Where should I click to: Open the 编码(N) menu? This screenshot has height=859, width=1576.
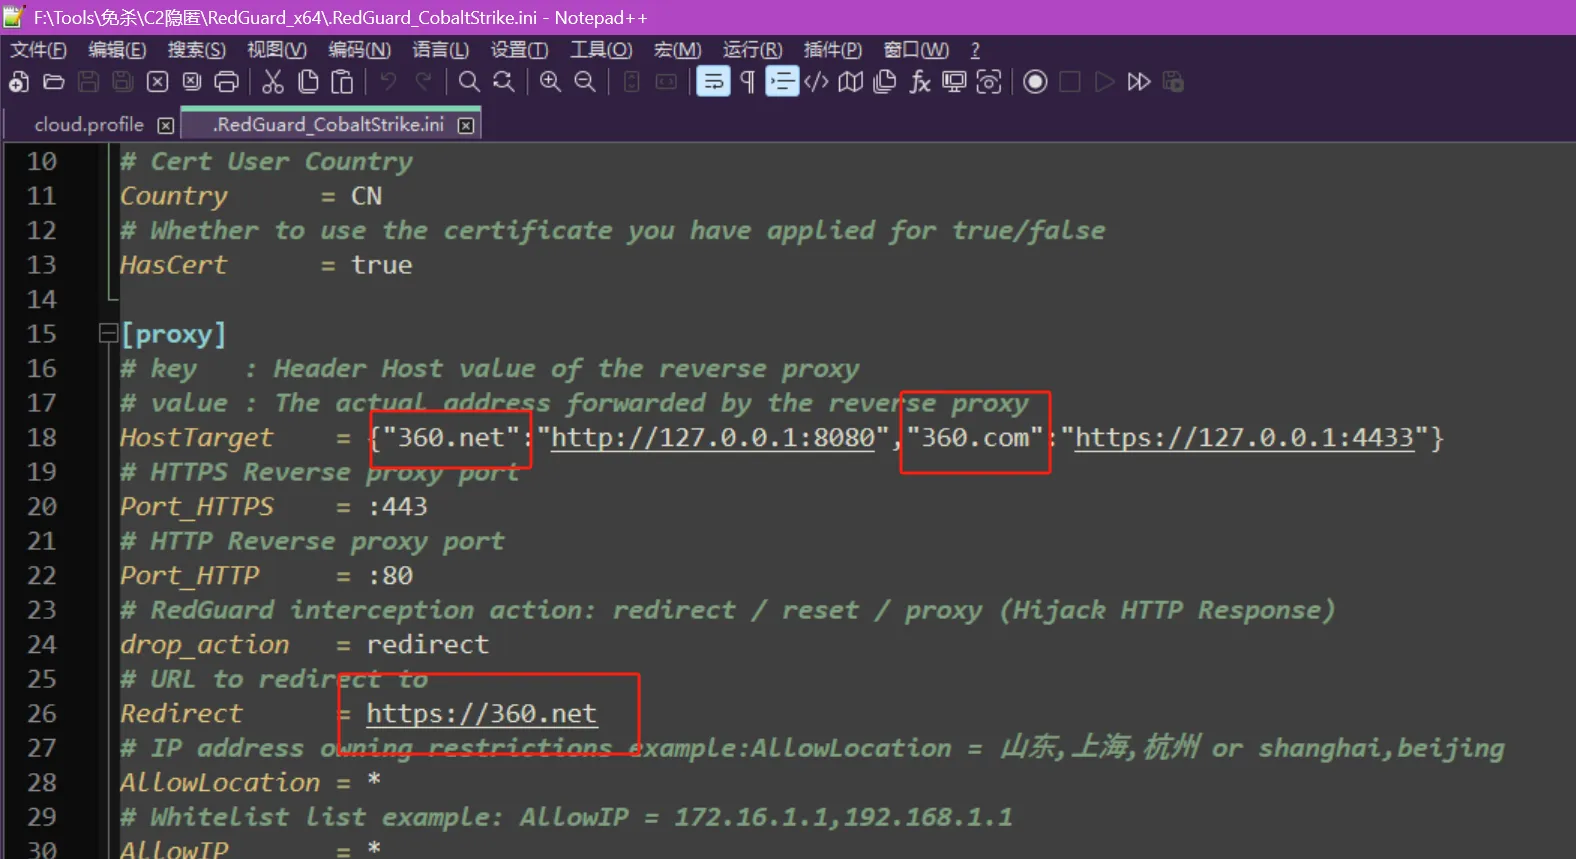tap(359, 50)
